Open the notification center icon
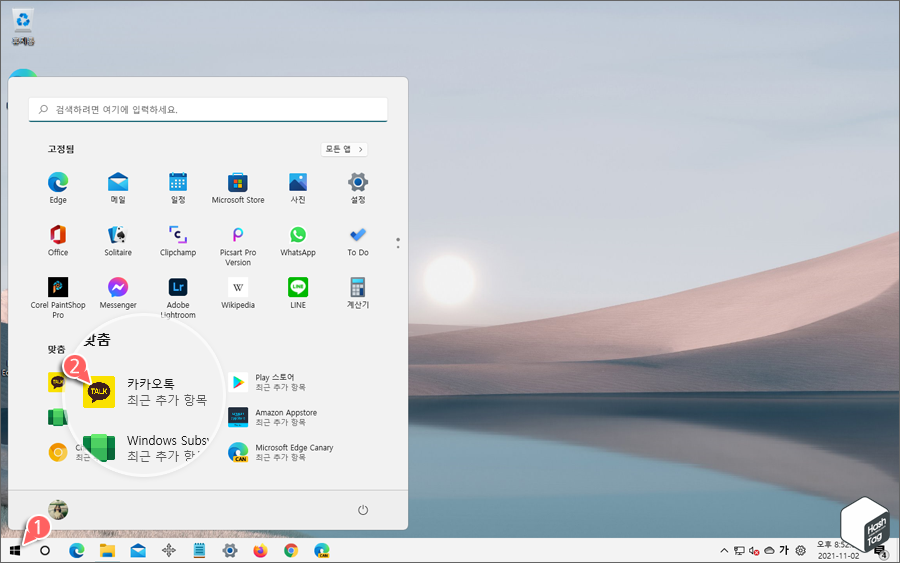 [x=880, y=552]
